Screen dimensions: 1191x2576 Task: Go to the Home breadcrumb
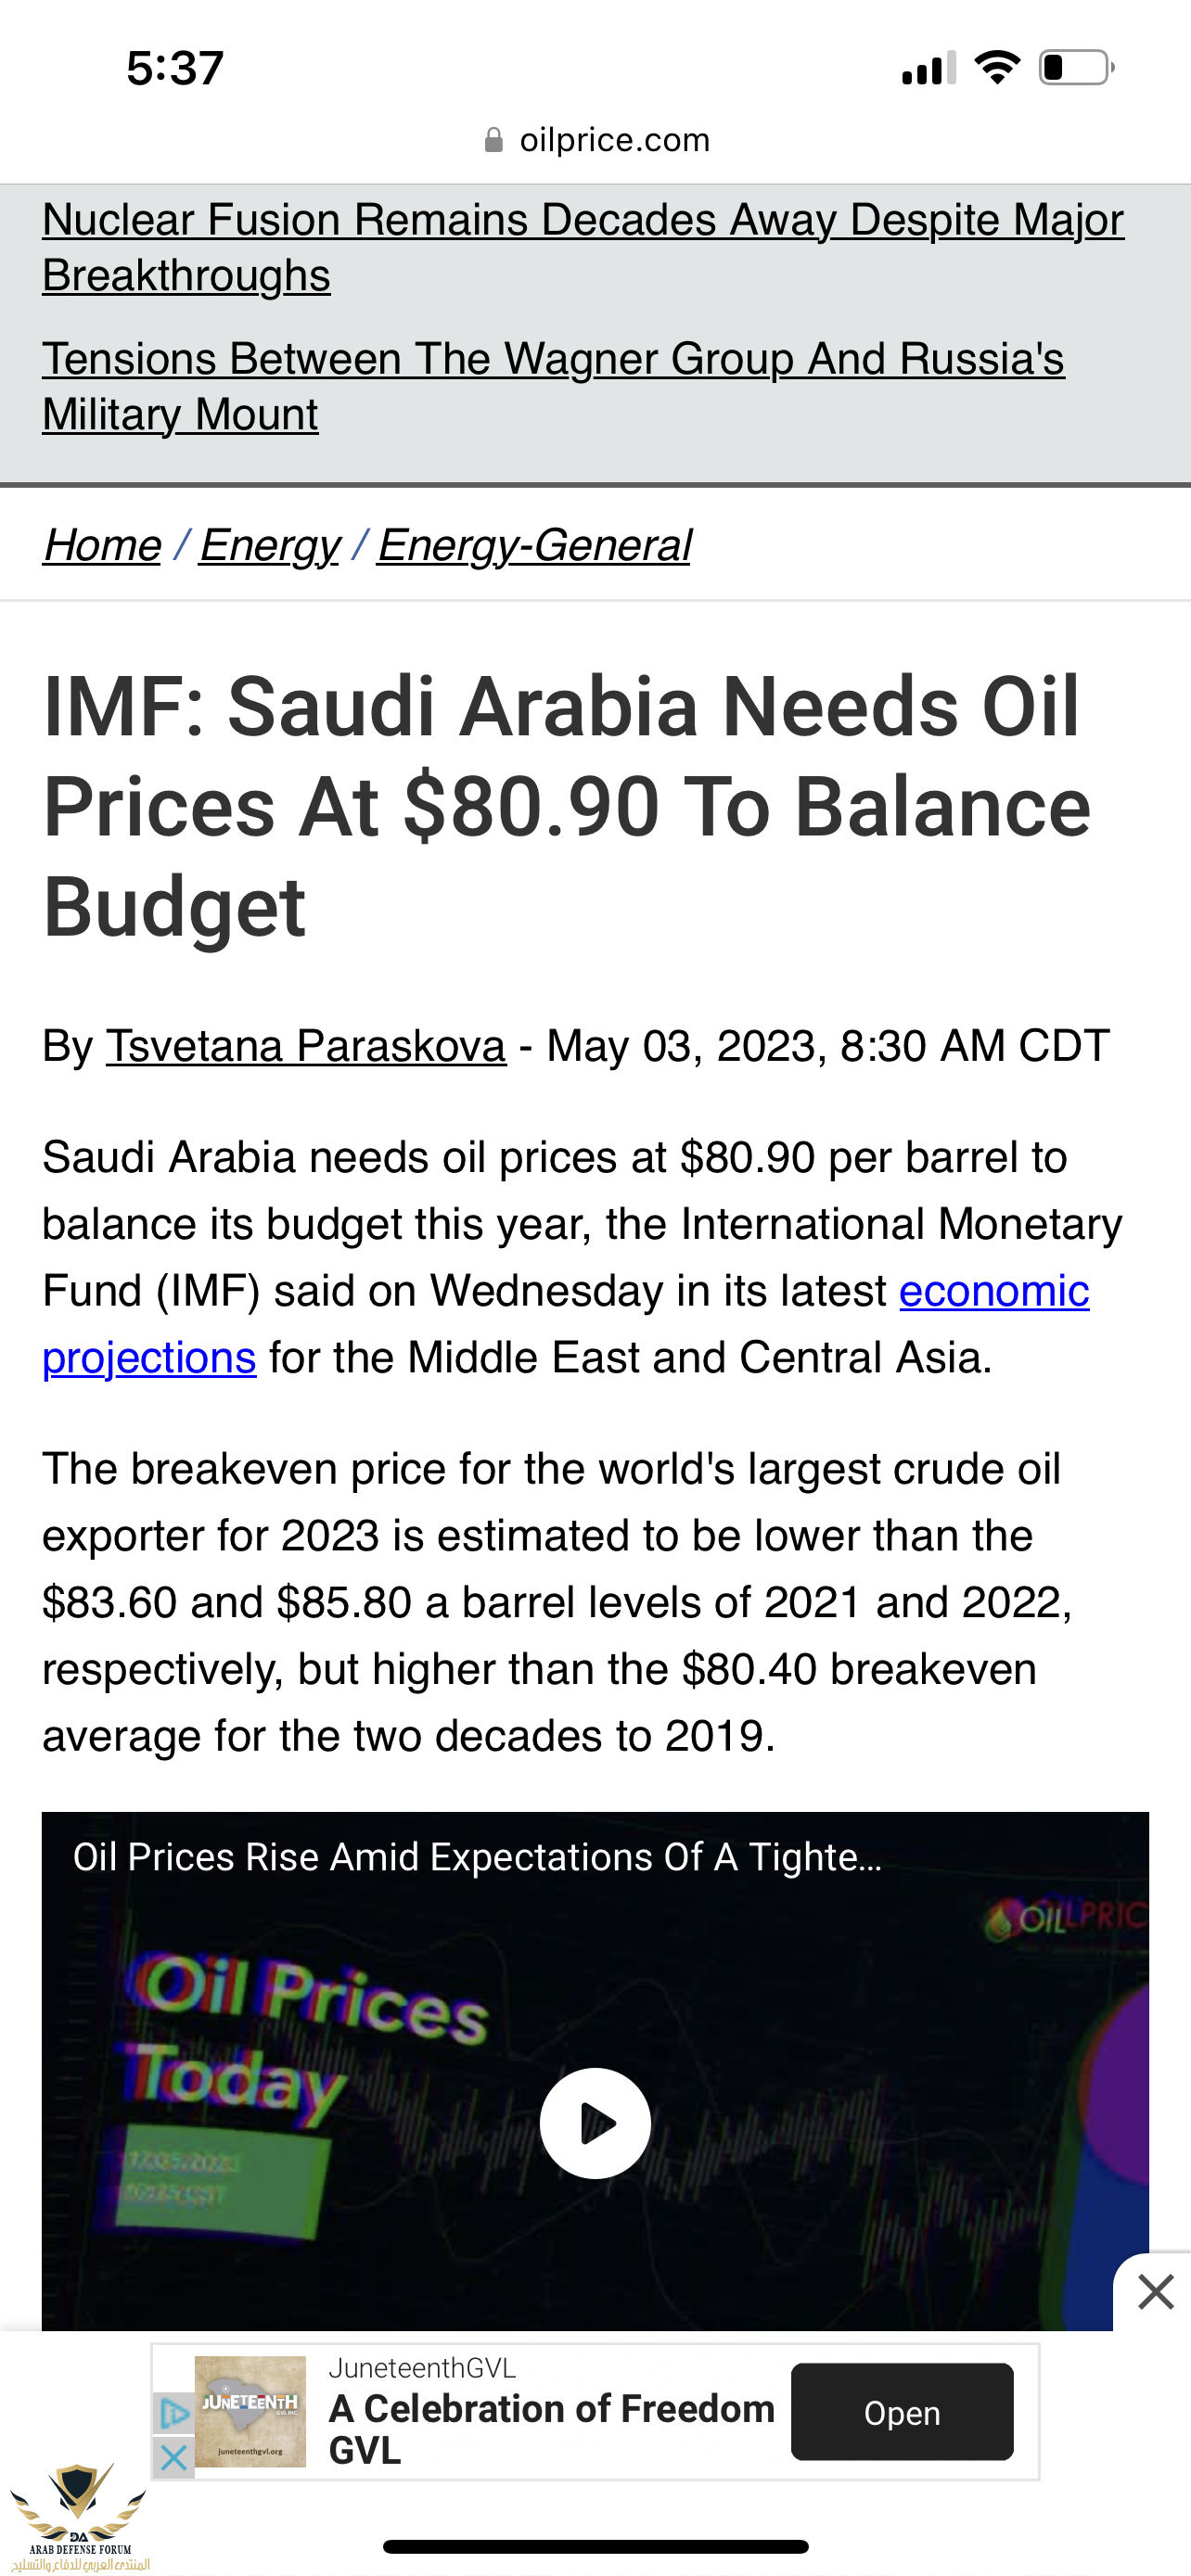point(102,545)
